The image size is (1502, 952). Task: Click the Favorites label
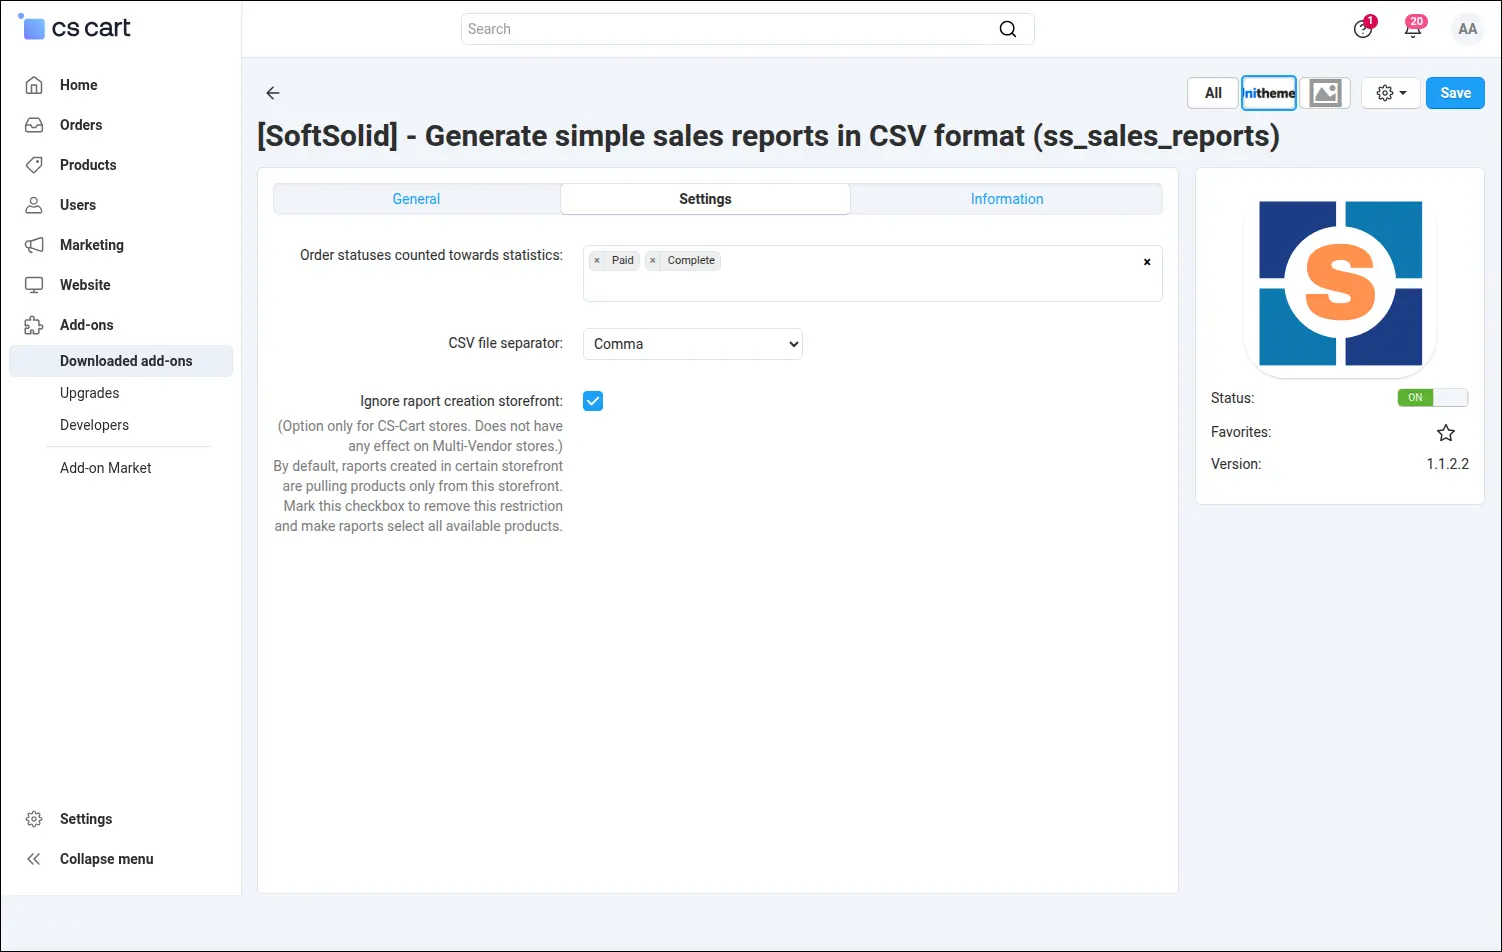[x=1241, y=432]
